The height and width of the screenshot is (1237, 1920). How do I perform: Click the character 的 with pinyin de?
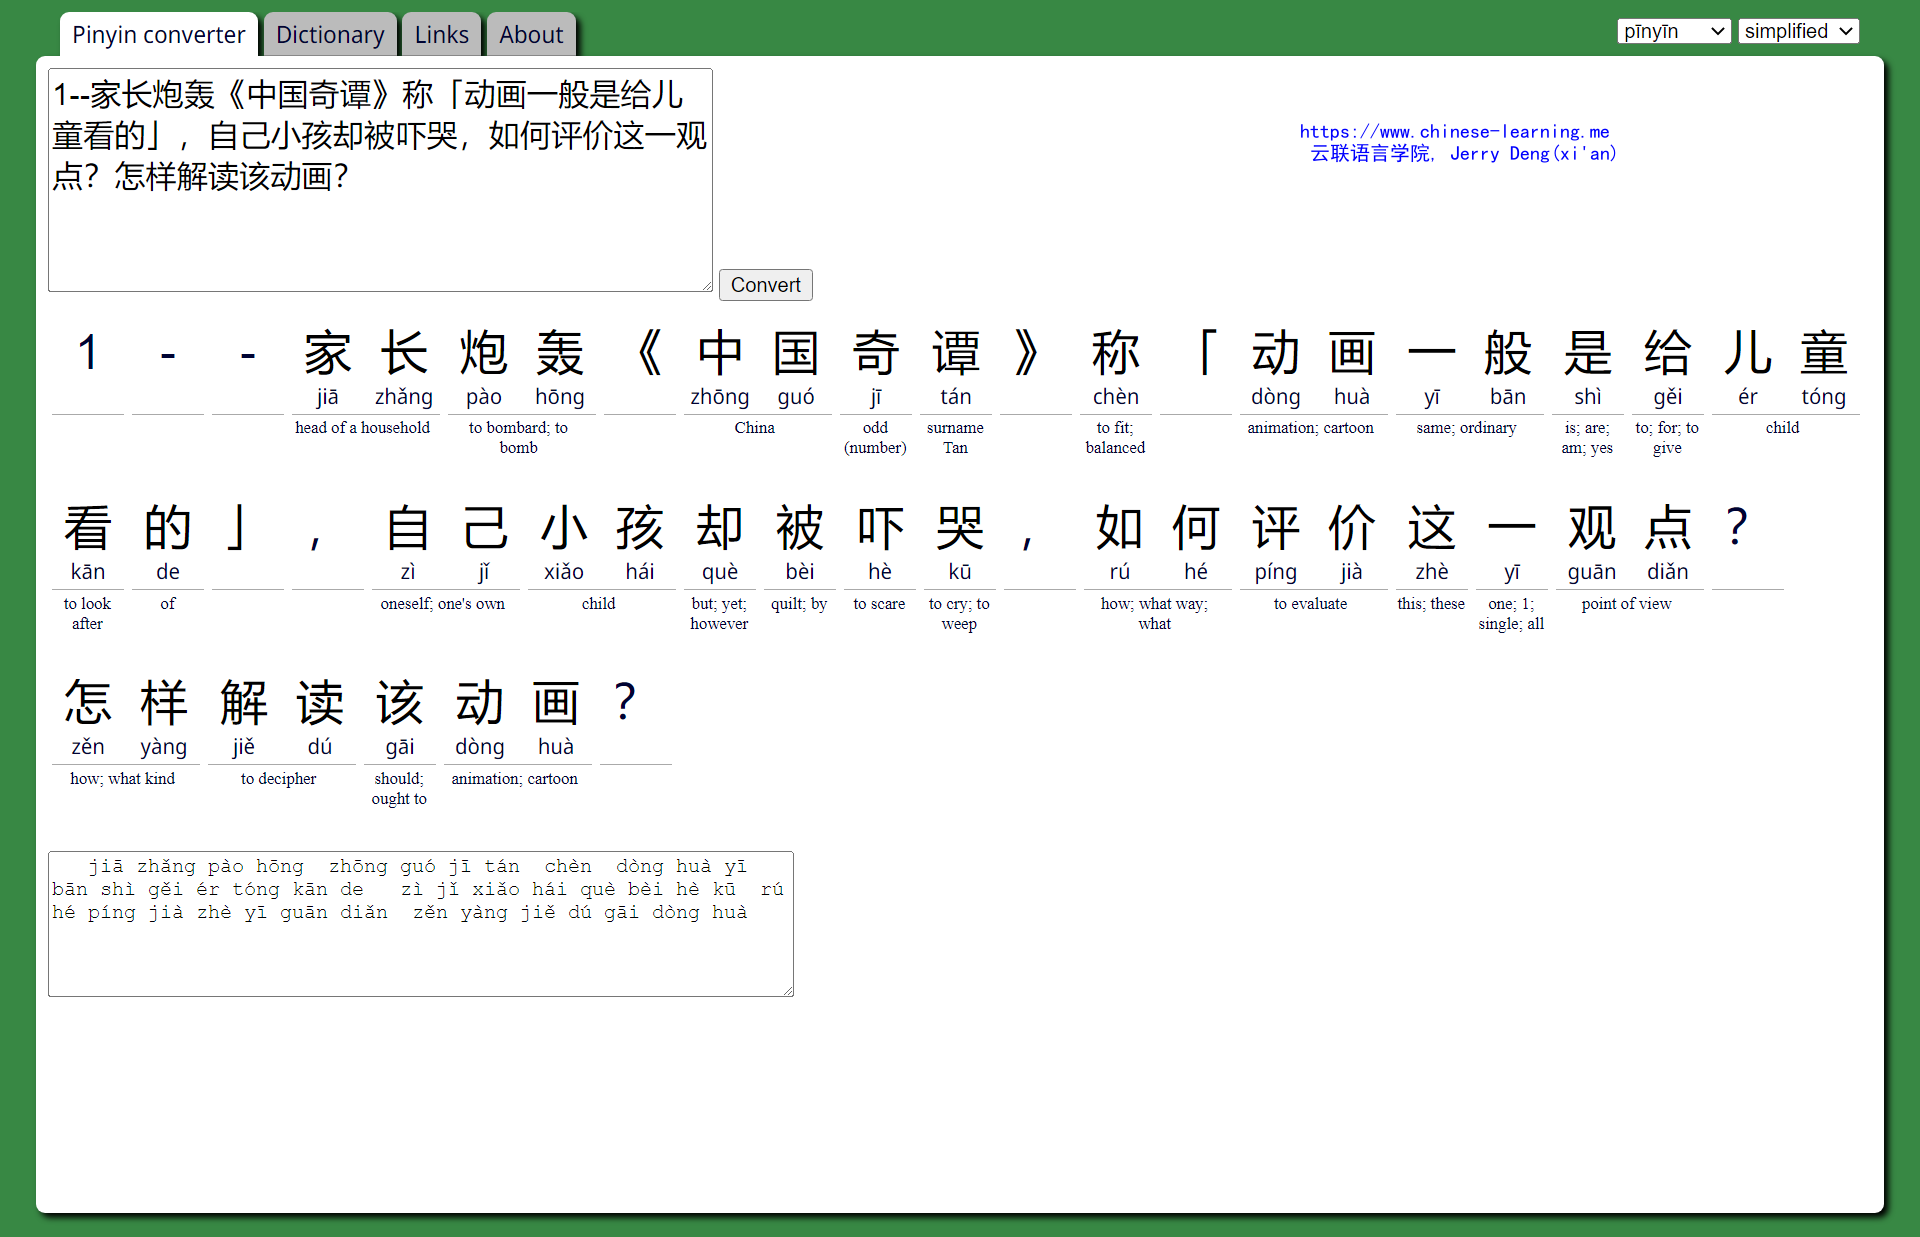tap(167, 528)
